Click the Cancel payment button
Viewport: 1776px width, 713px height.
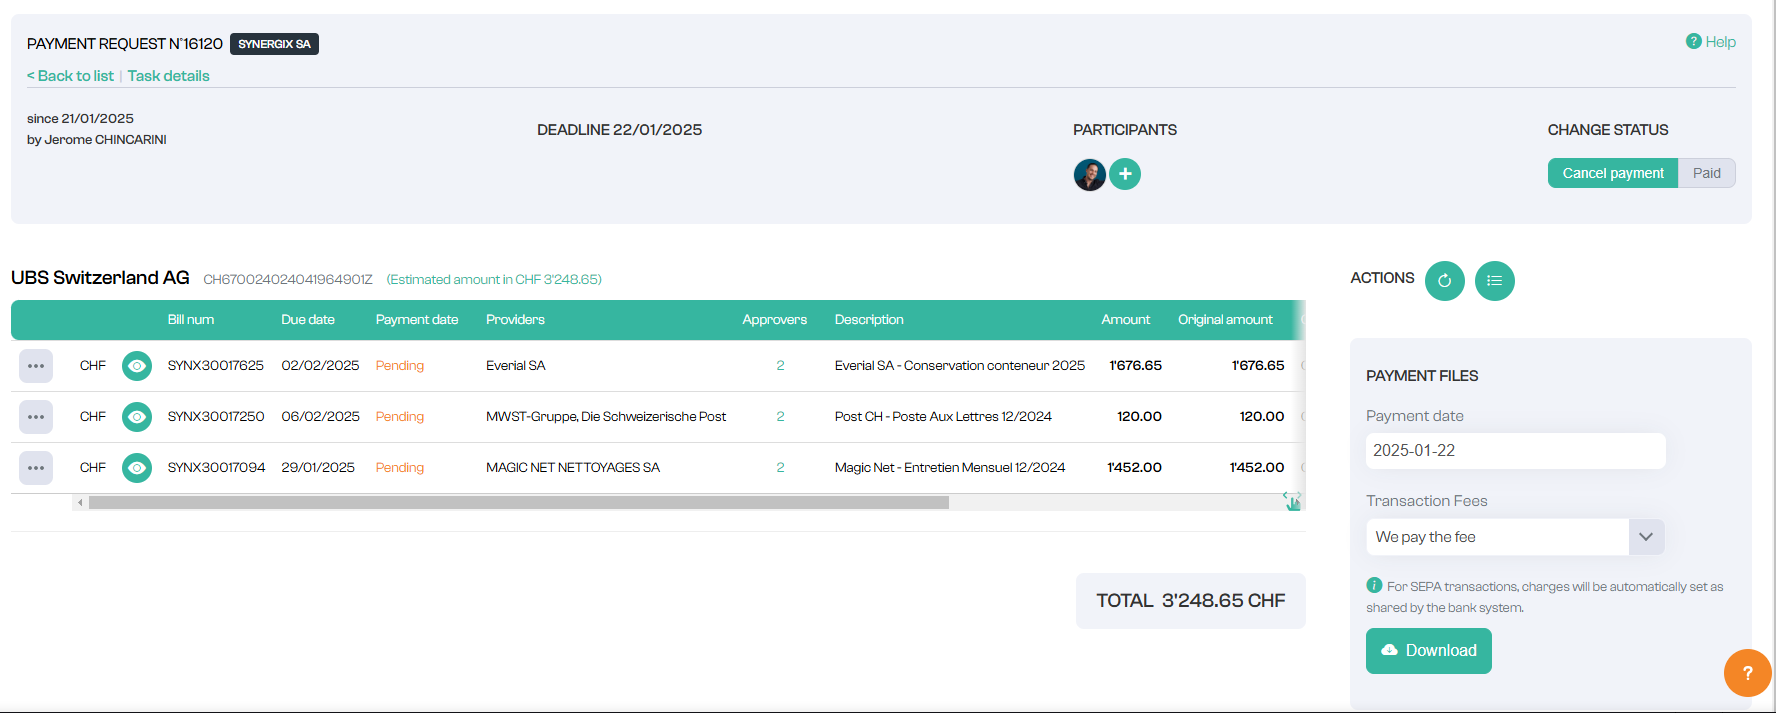click(1612, 173)
